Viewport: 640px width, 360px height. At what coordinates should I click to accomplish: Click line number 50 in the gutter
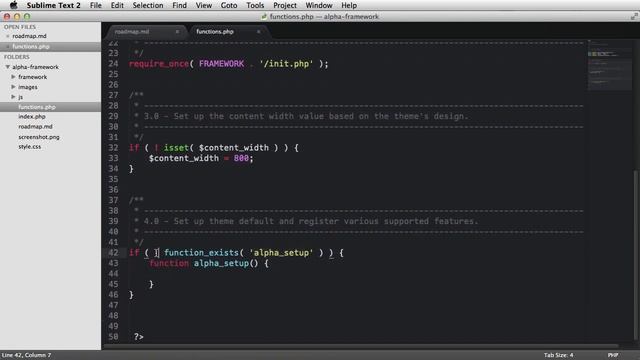click(113, 337)
